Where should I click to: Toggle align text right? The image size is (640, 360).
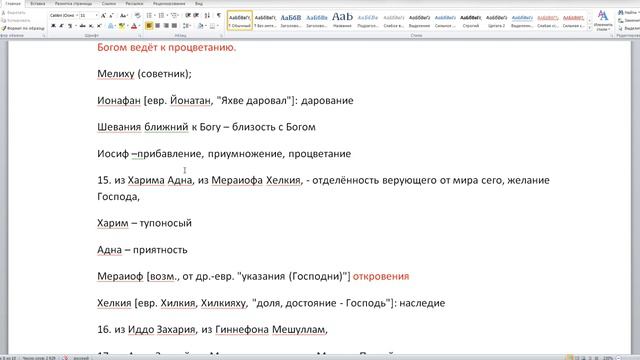[x=166, y=26]
